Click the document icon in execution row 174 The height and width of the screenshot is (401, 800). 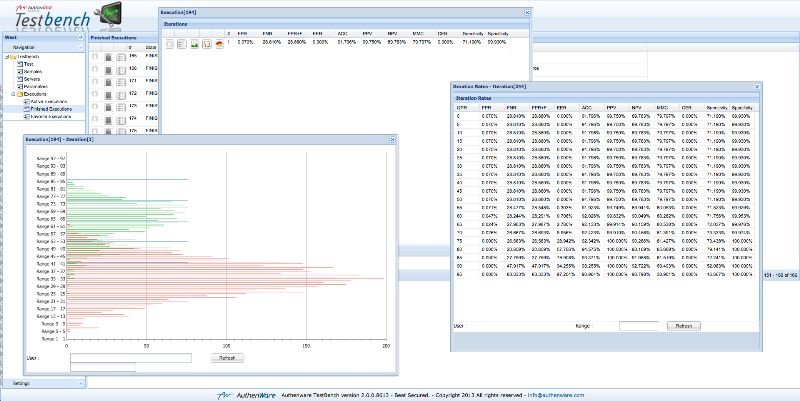[x=108, y=120]
